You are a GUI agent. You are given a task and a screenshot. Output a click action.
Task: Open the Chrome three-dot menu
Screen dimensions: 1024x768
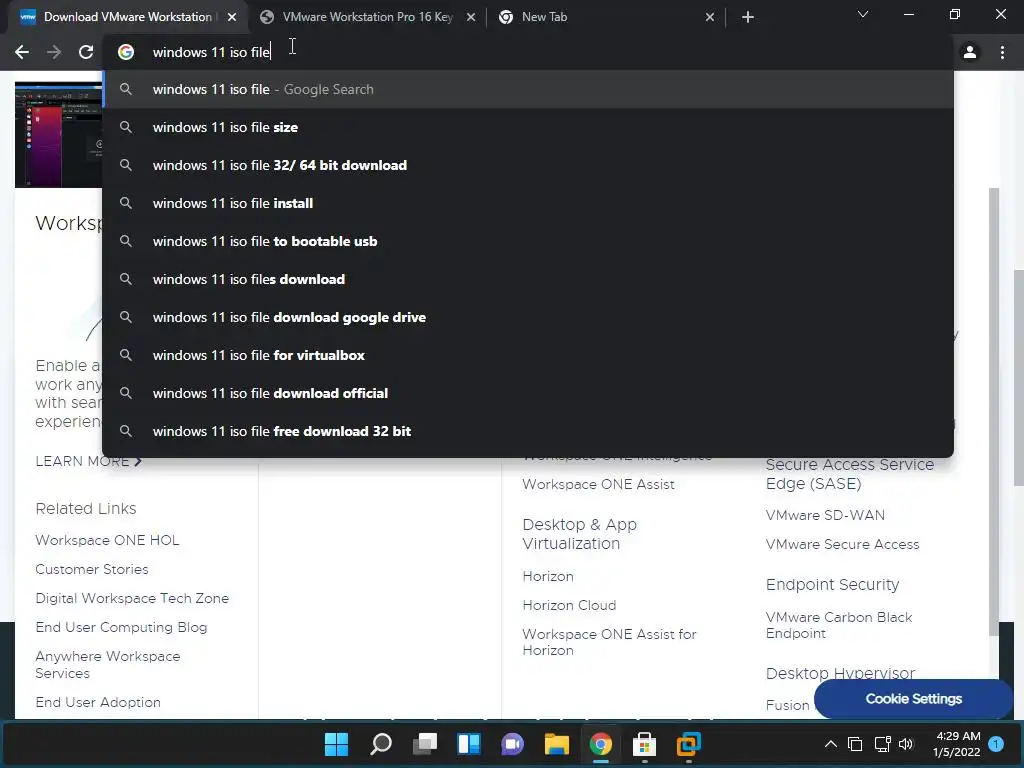[1002, 52]
